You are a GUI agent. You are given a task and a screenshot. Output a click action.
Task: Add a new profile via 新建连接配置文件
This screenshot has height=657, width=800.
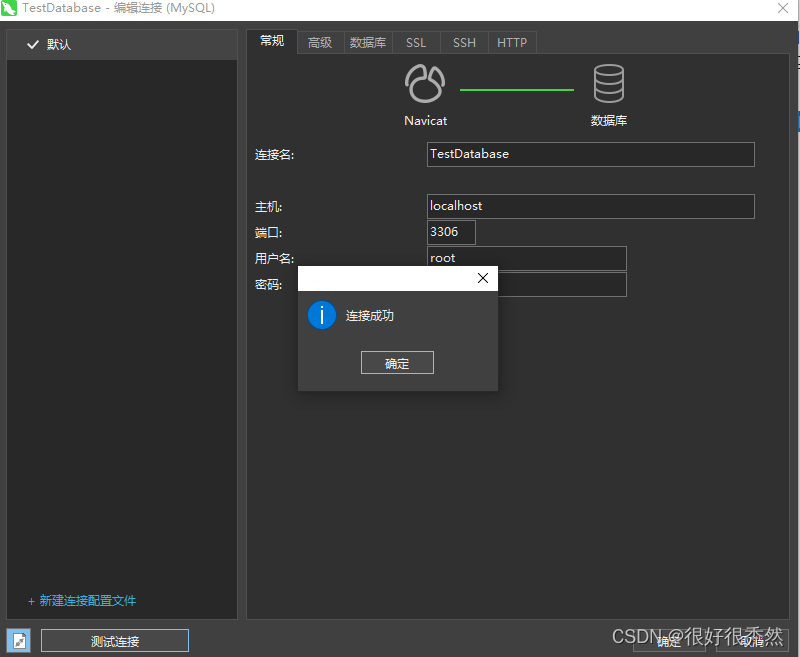pos(82,601)
